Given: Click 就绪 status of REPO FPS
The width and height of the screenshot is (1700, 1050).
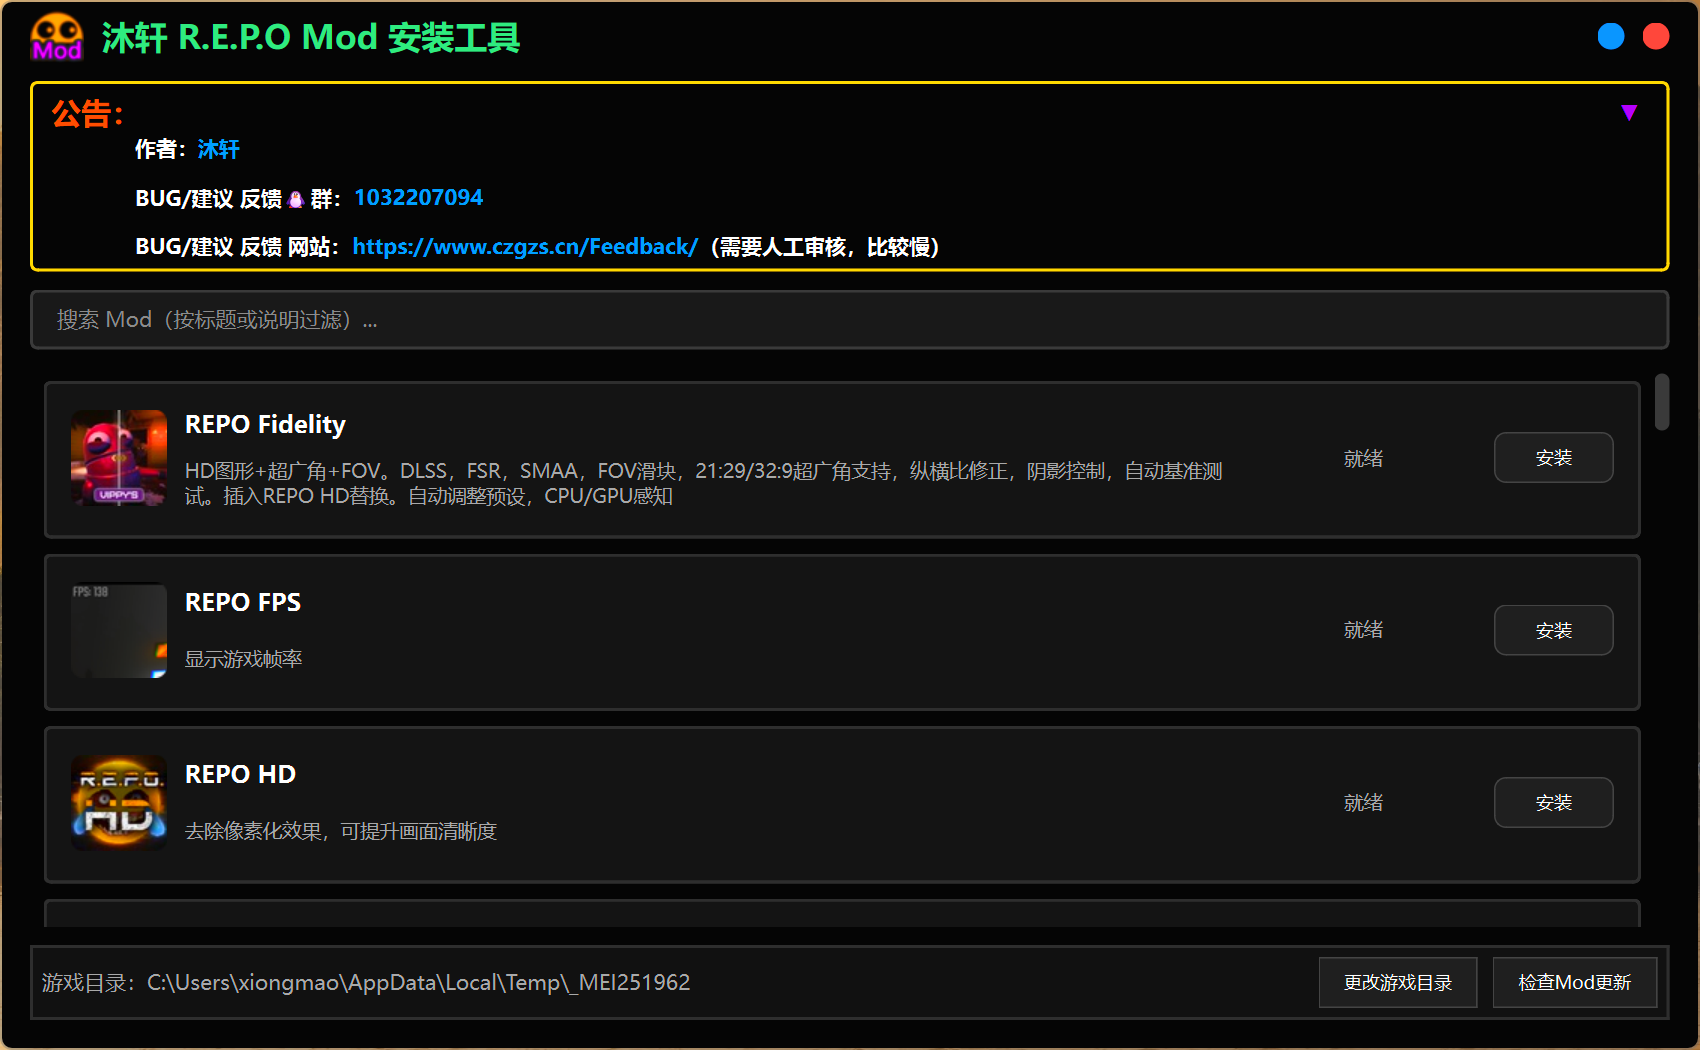Looking at the screenshot, I should click(x=1363, y=629).
